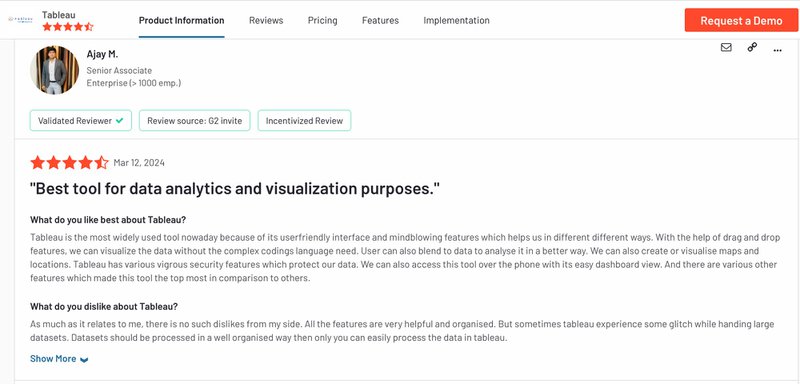This screenshot has height=384, width=800.
Task: Open the three-dots more options menu
Action: 778,50
